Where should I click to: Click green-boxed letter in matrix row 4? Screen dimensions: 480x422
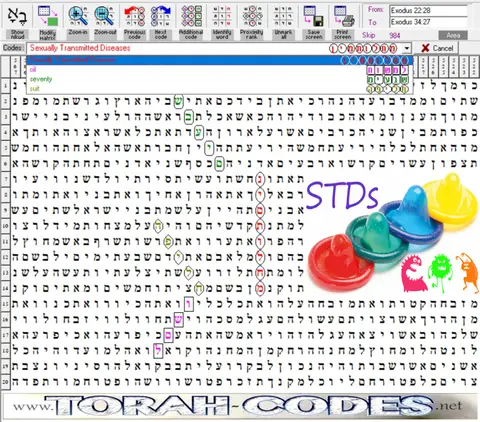(x=199, y=133)
